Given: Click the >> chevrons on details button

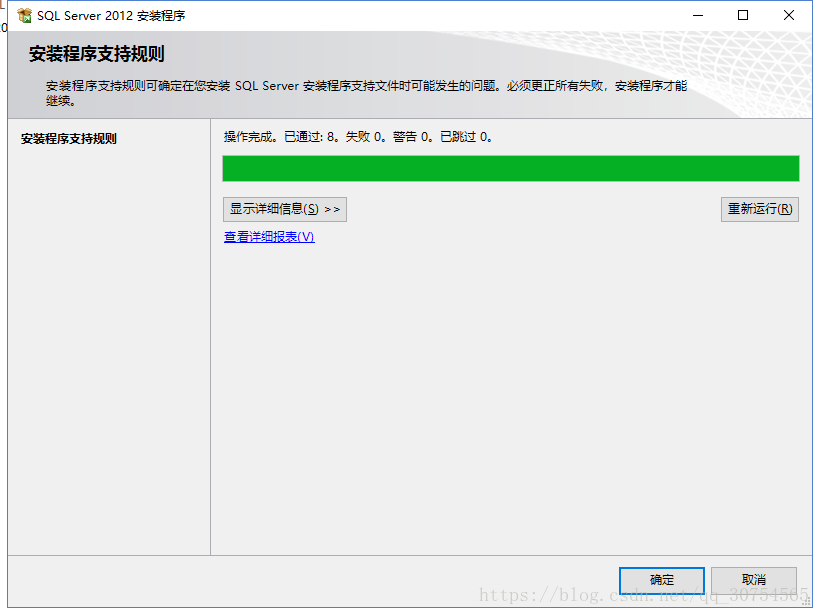Looking at the screenshot, I should pyautogui.click(x=332, y=209).
